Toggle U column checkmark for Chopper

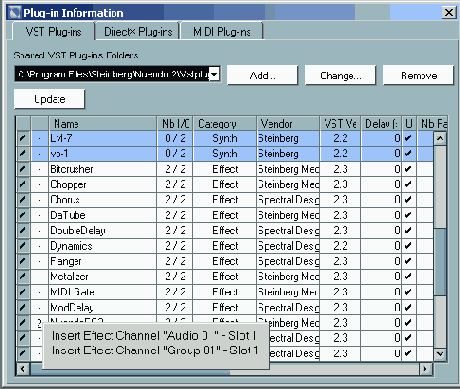[408, 184]
